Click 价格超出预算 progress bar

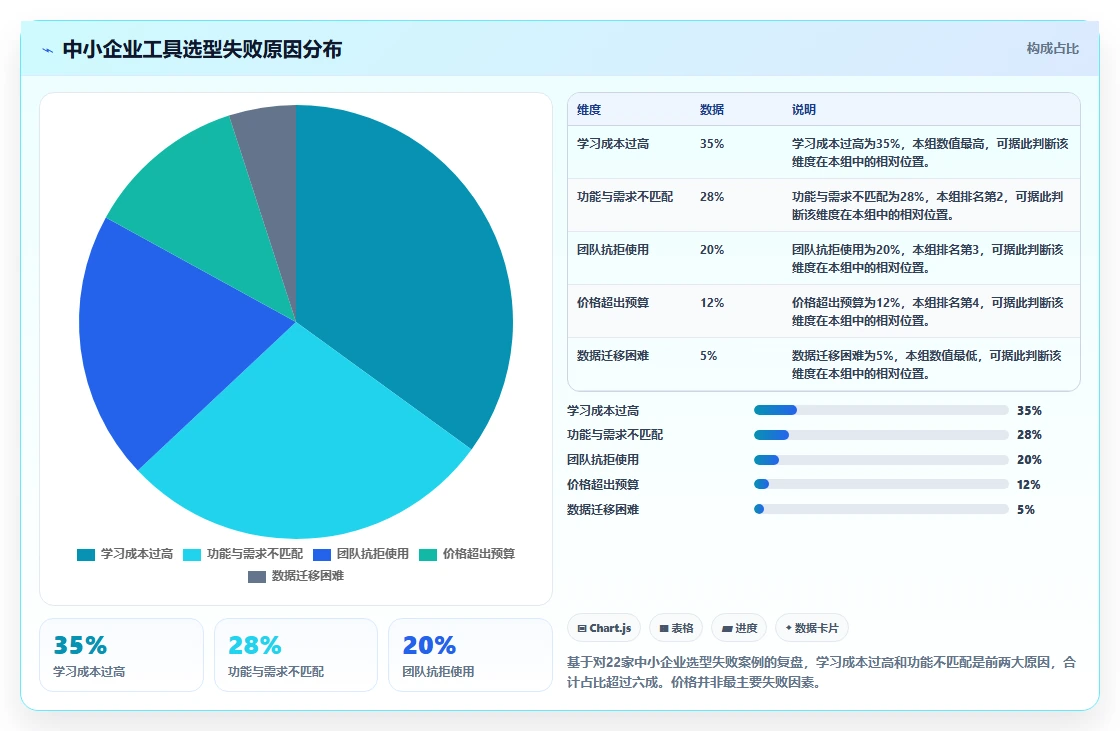pyautogui.click(x=881, y=484)
